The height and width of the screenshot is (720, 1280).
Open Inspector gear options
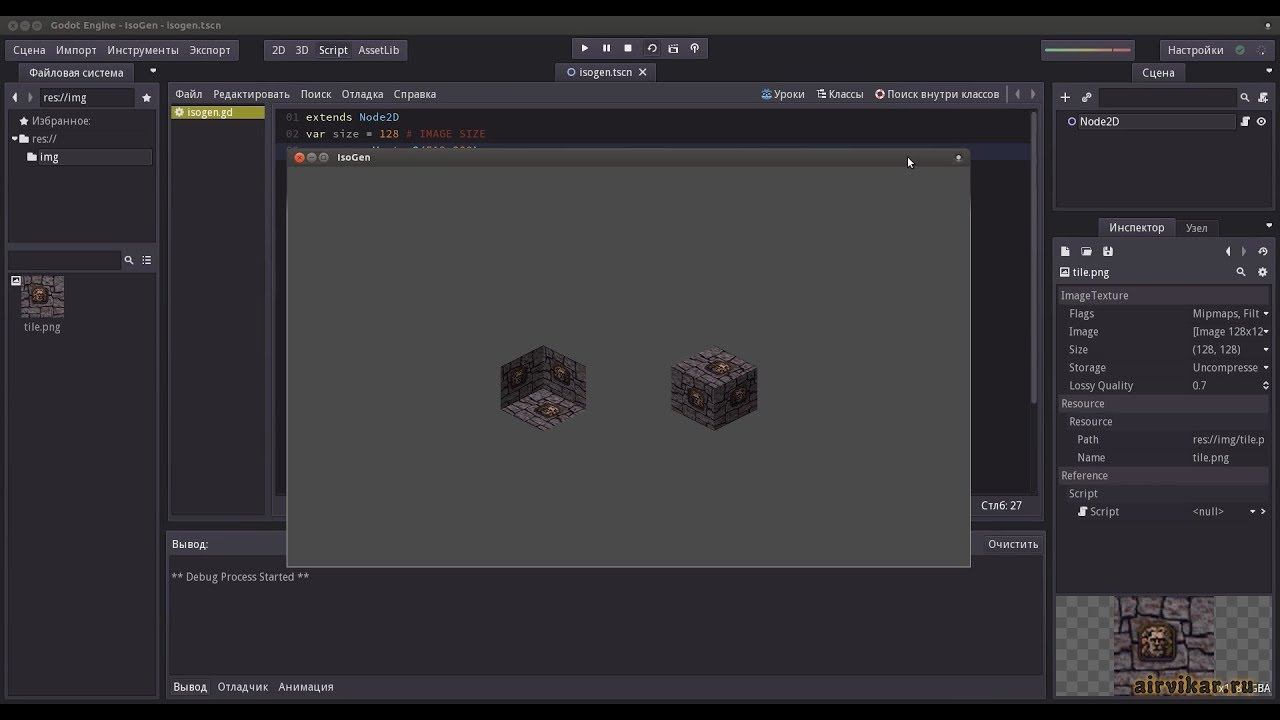click(x=1262, y=272)
